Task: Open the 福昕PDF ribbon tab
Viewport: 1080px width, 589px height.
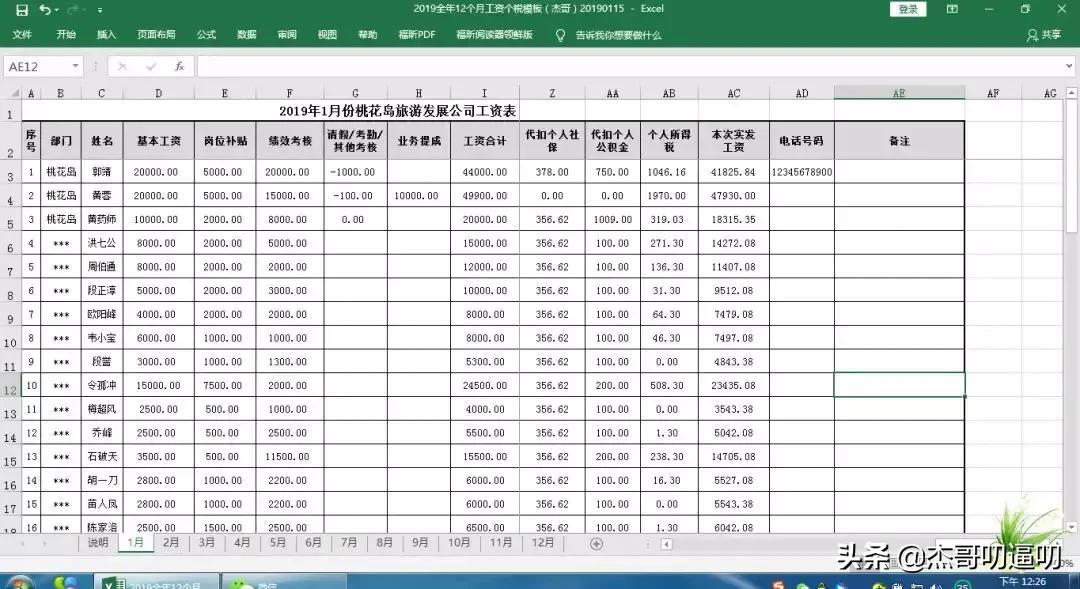Action: (x=417, y=34)
